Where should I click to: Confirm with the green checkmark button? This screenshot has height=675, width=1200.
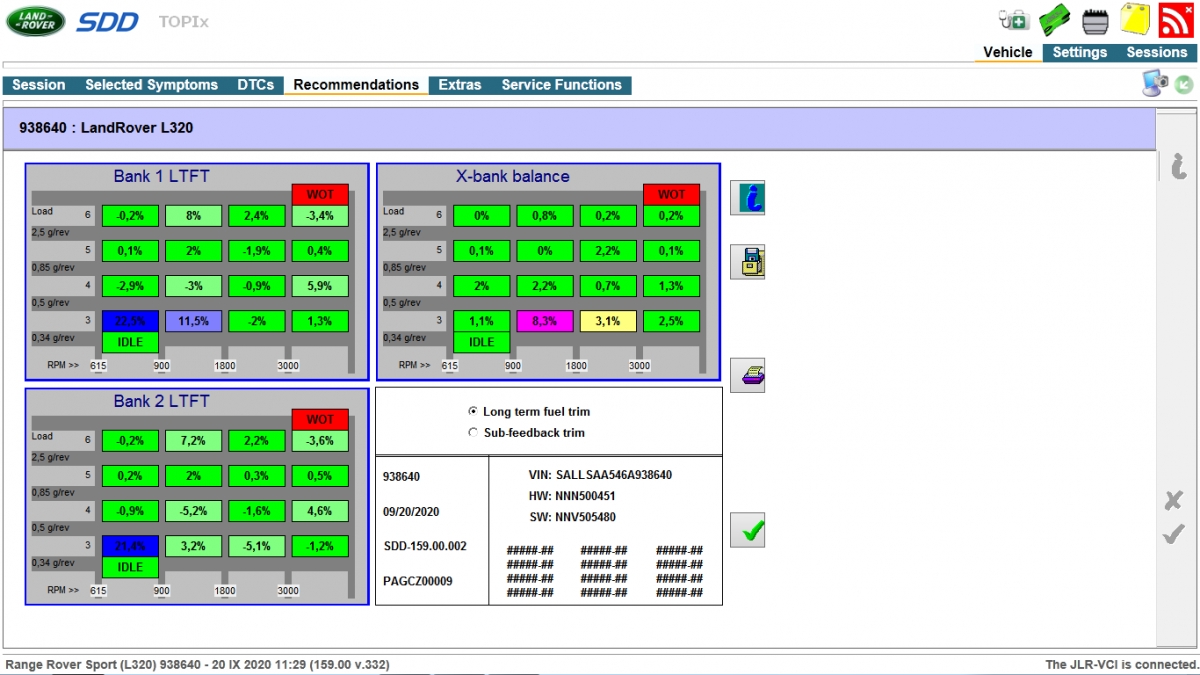[x=747, y=530]
